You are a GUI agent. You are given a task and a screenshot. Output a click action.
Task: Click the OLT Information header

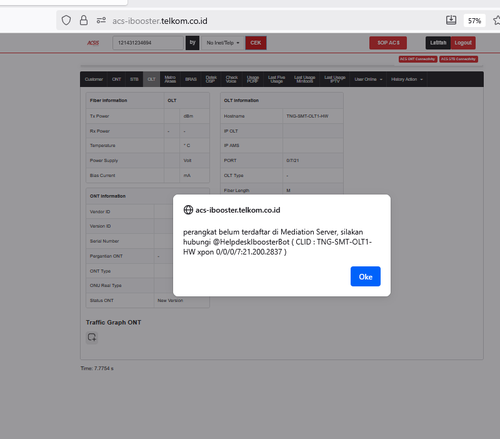click(241, 100)
